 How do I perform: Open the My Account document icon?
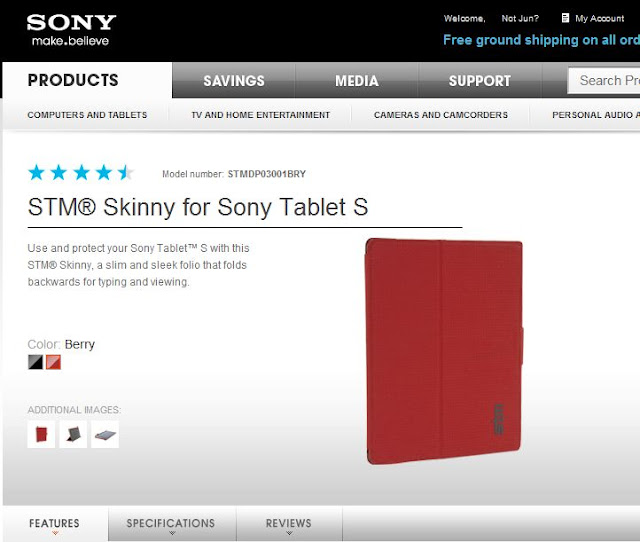565,18
